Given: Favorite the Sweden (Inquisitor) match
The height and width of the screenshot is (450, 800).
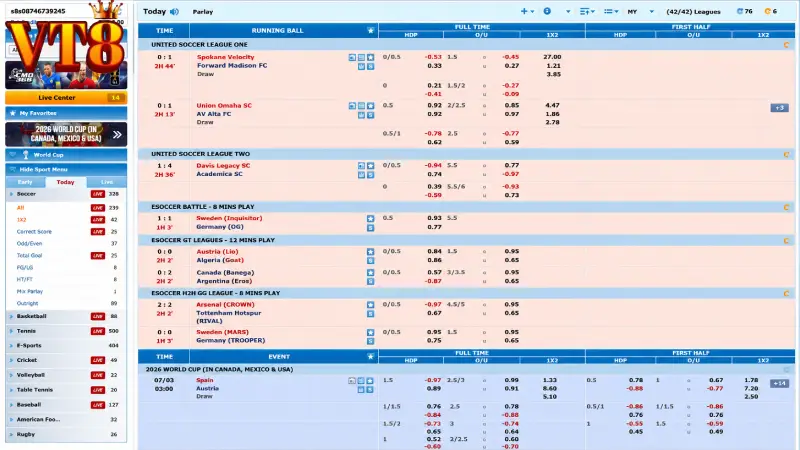Looking at the screenshot, I should point(370,218).
